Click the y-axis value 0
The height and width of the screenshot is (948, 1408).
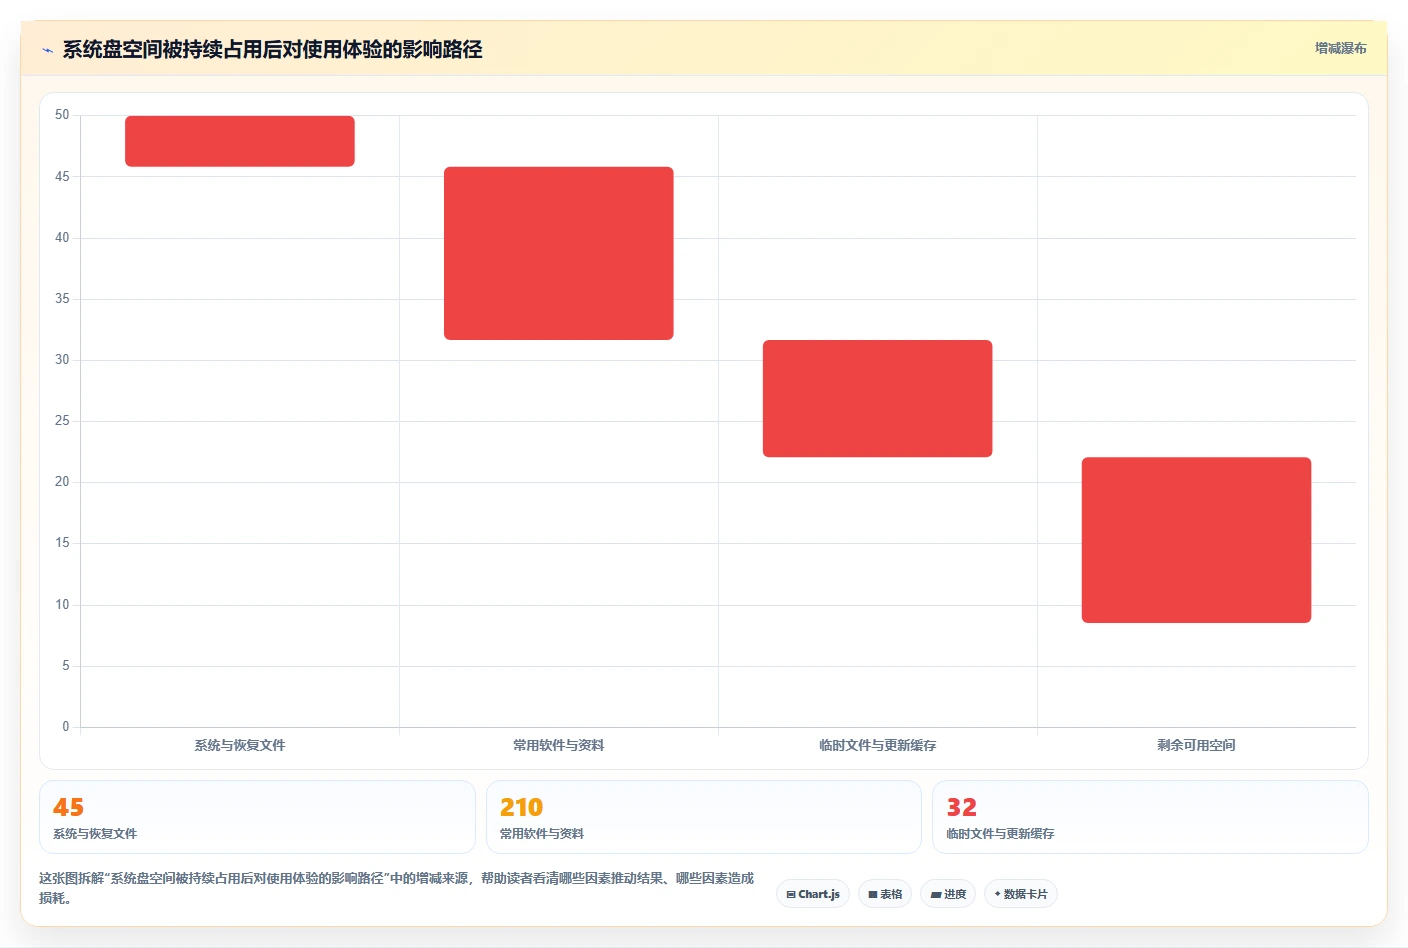[x=66, y=727]
